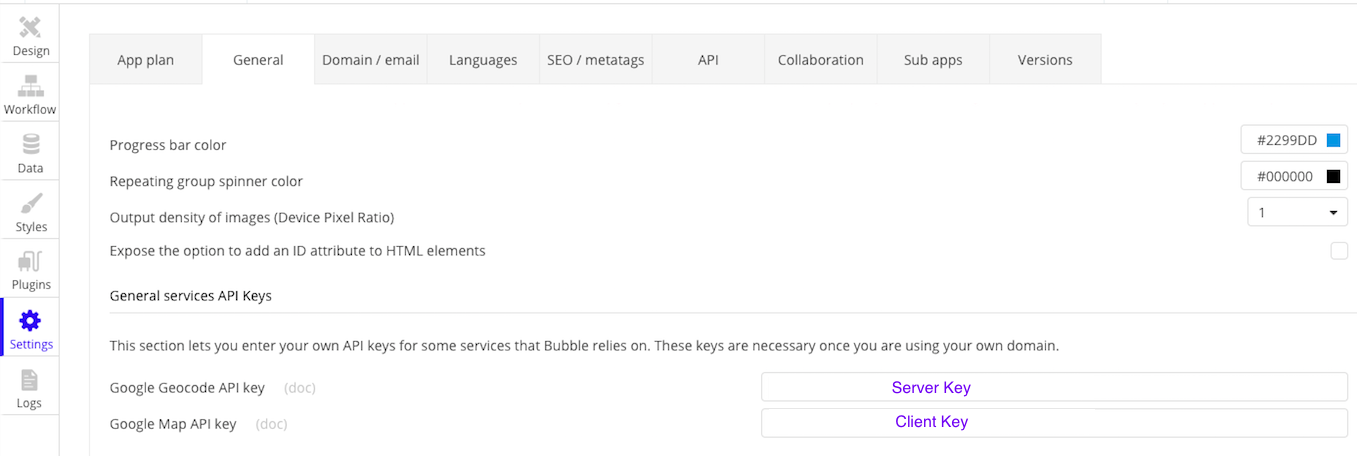Go to the Workflow sidebar icon
The width and height of the screenshot is (1357, 456).
(30, 87)
